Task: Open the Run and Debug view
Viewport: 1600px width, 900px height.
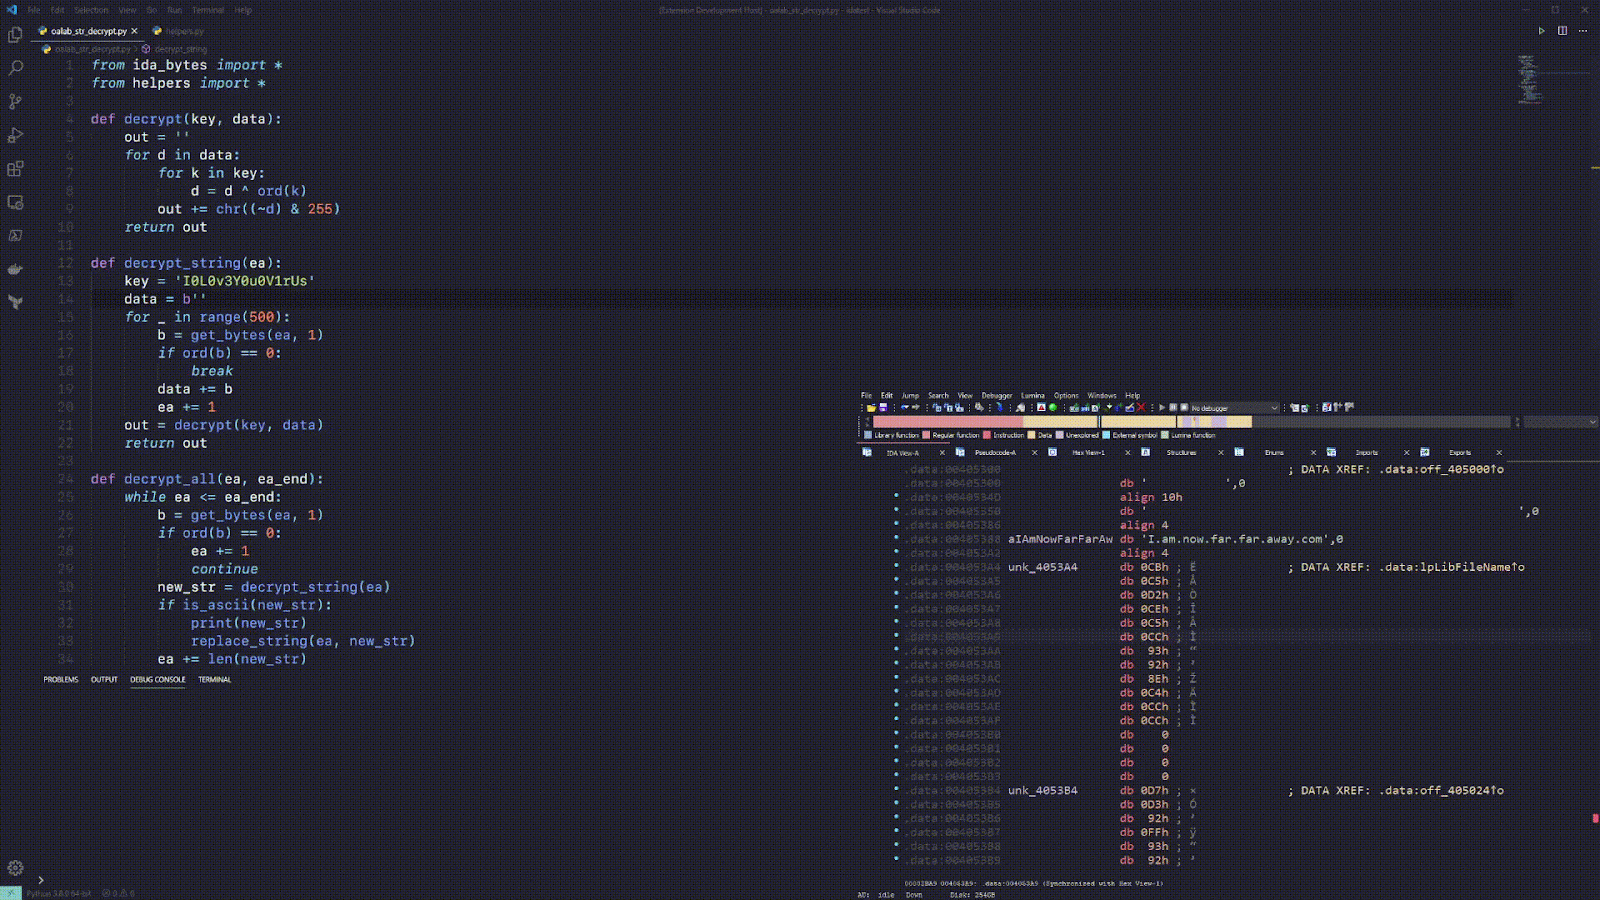Action: (x=15, y=135)
